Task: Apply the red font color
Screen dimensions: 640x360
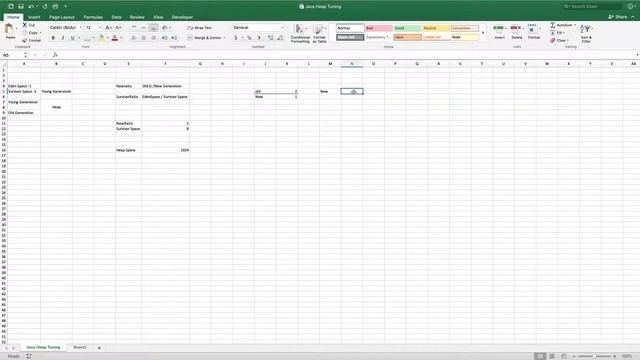Action: pyautogui.click(x=115, y=38)
